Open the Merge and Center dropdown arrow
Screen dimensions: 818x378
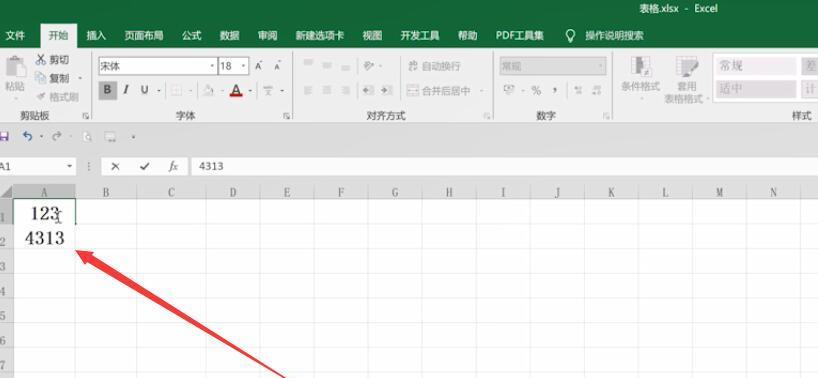[481, 91]
